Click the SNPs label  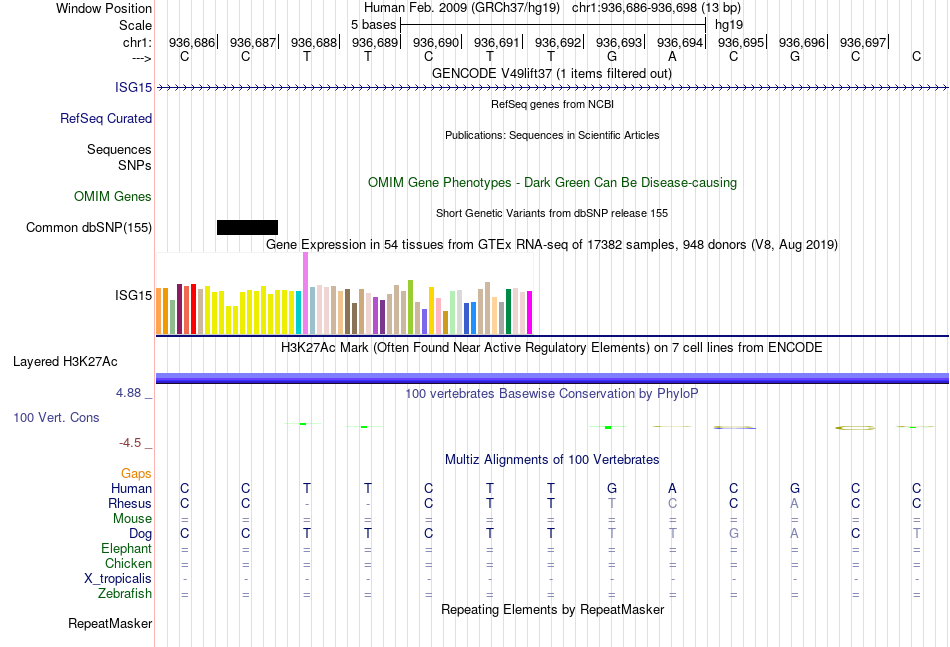[x=135, y=165]
